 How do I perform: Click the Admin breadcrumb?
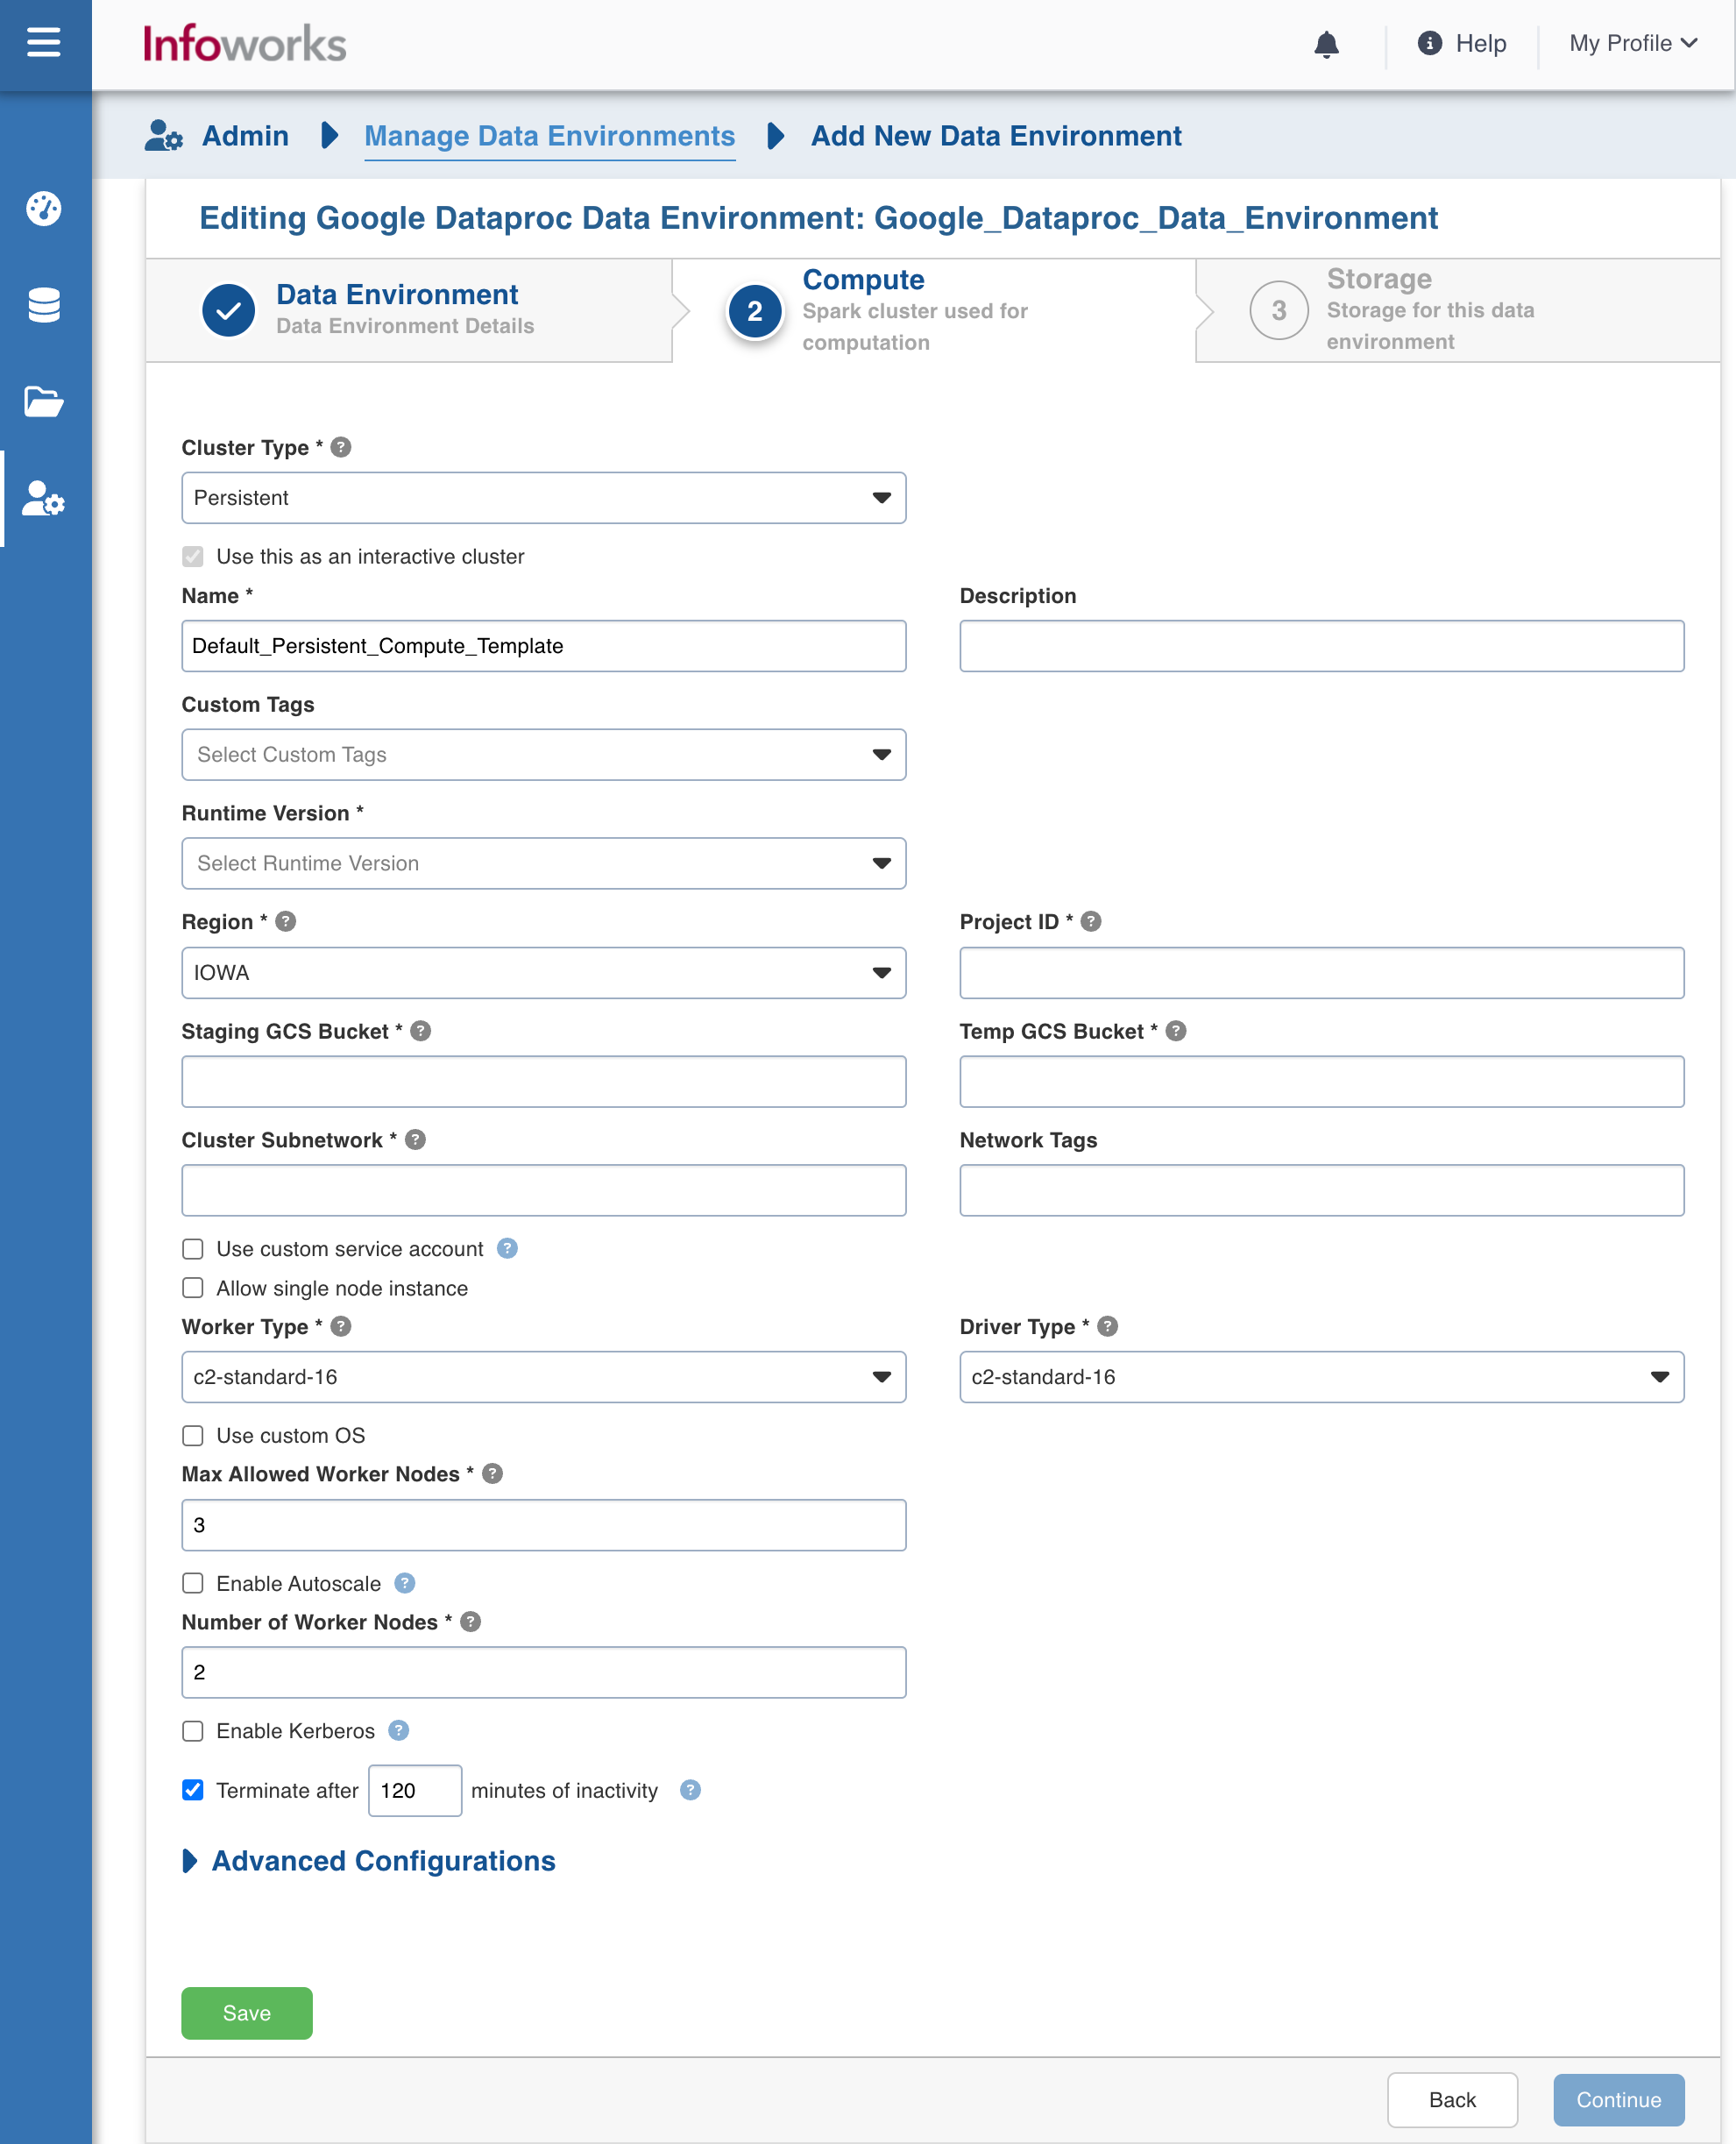(245, 136)
